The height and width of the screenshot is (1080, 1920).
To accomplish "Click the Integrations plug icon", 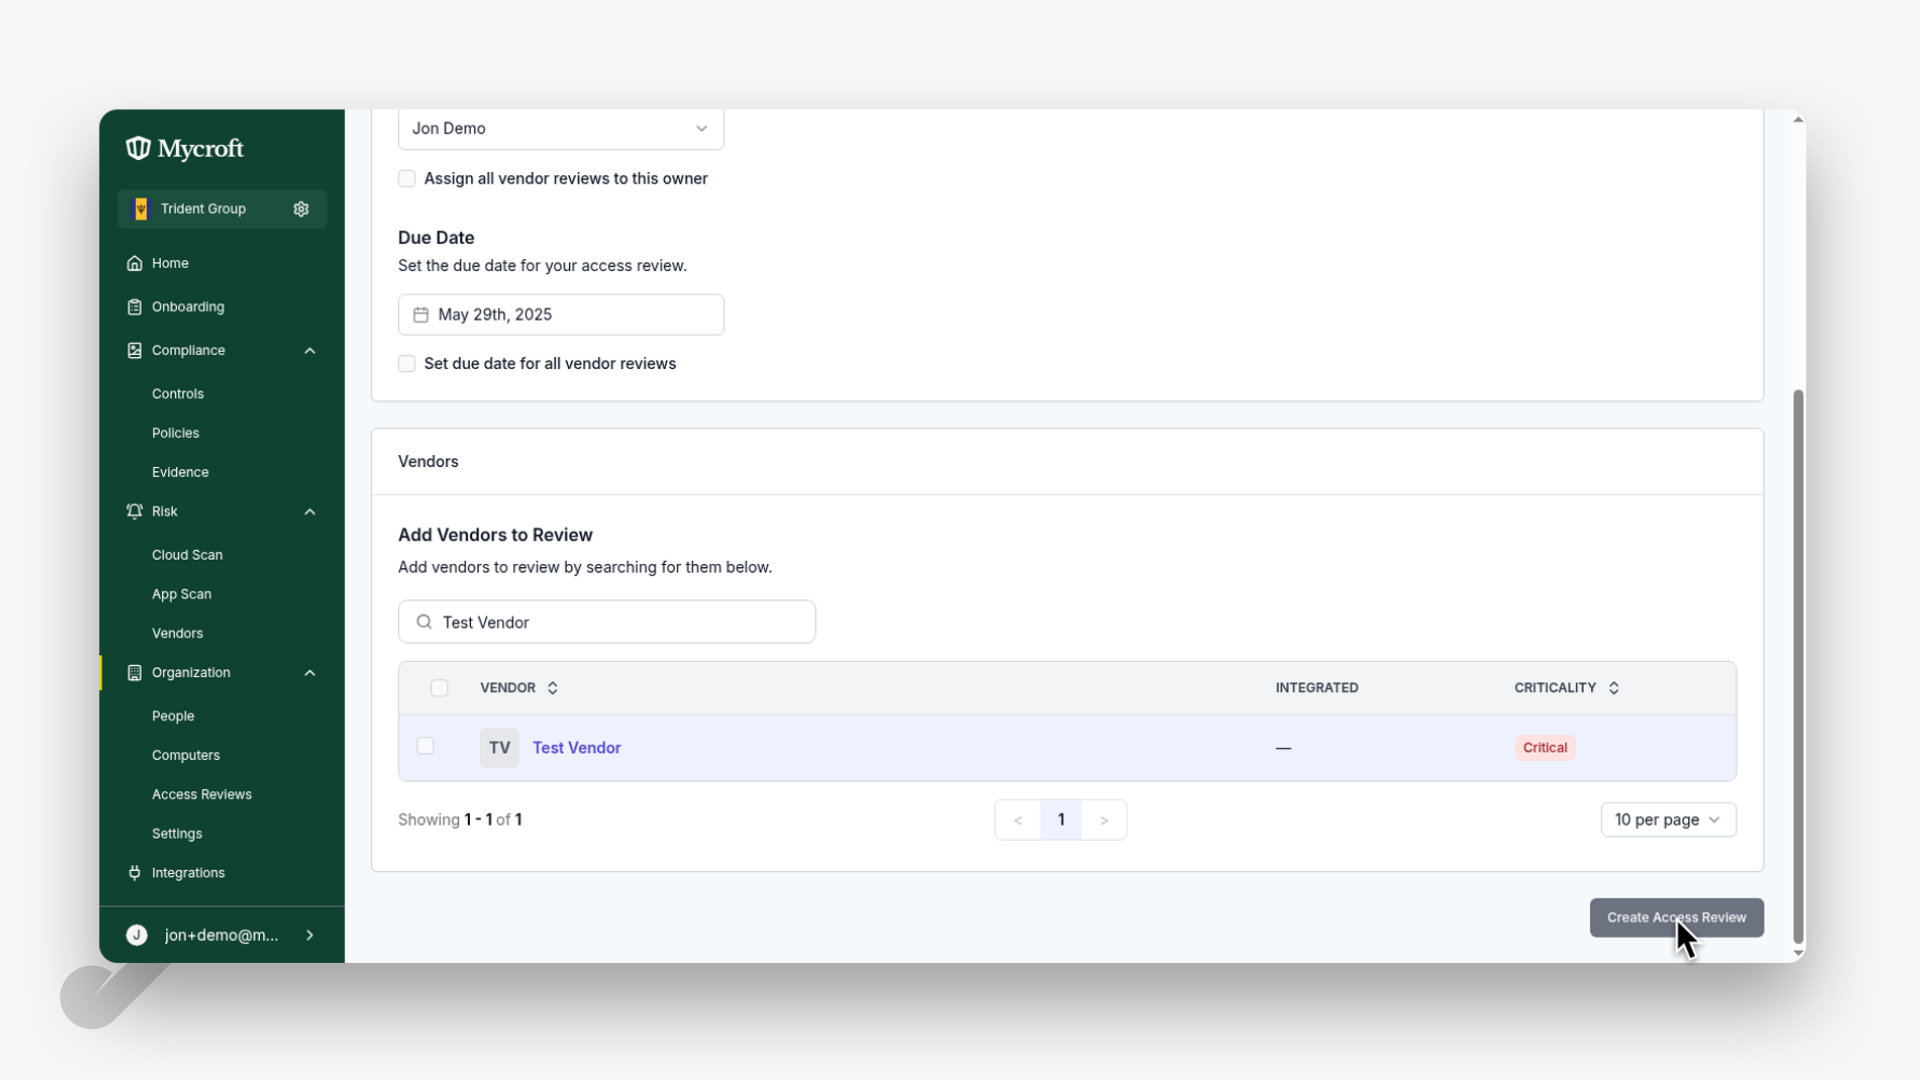I will pos(134,873).
